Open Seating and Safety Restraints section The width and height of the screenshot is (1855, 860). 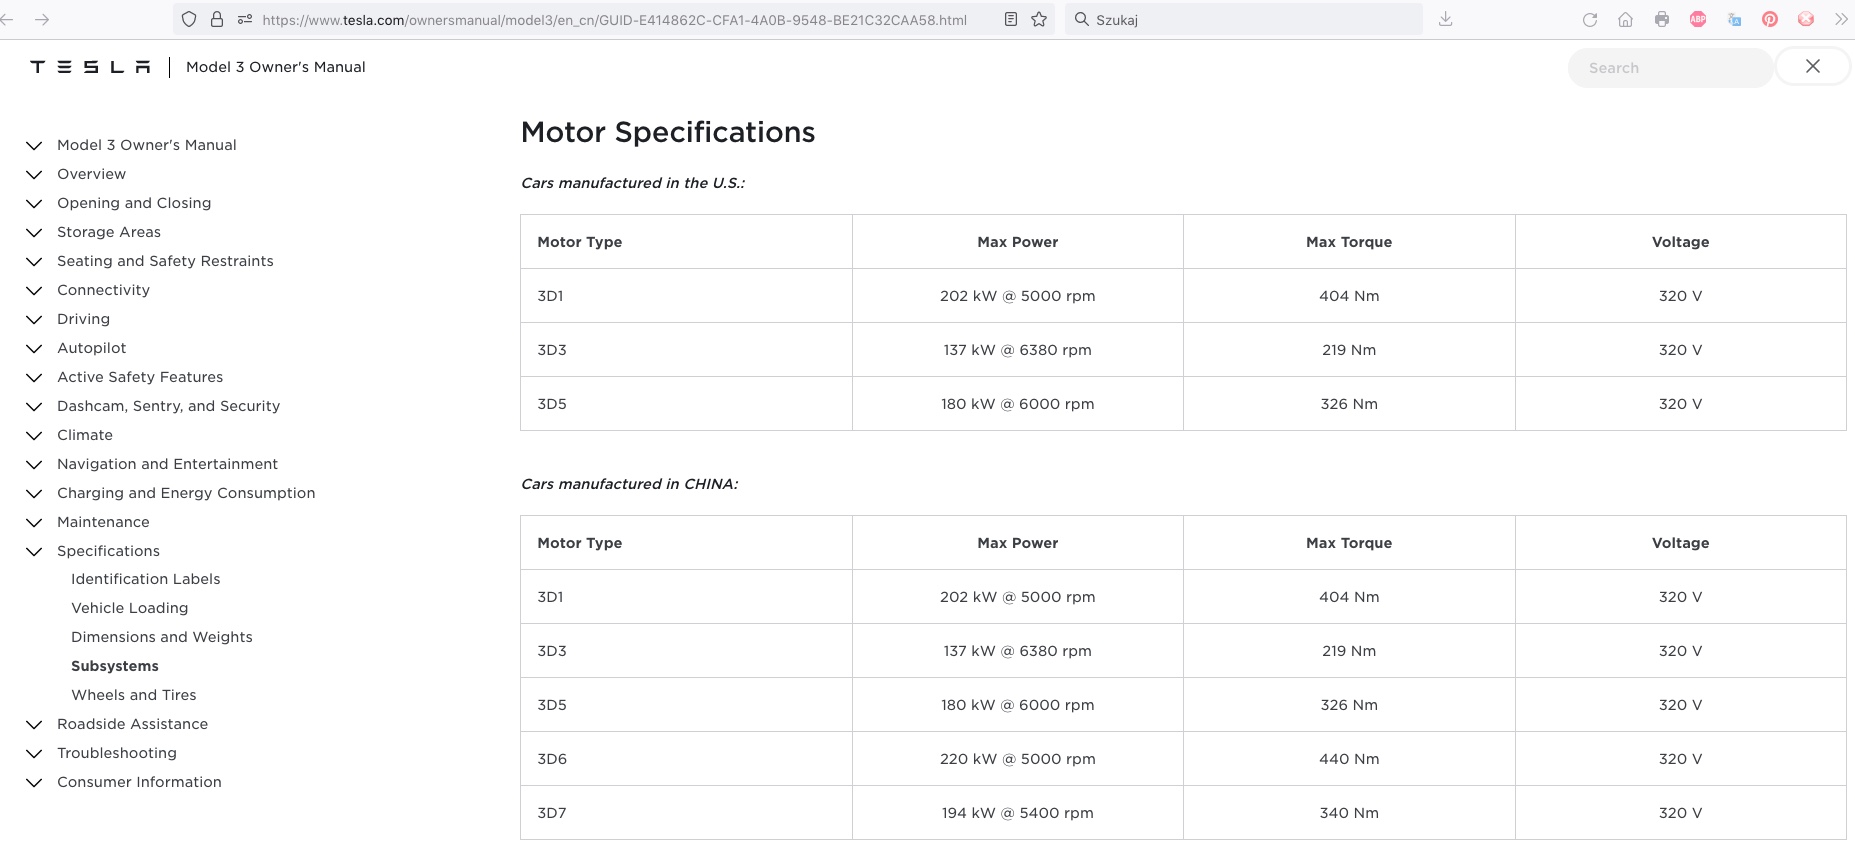[x=165, y=261]
